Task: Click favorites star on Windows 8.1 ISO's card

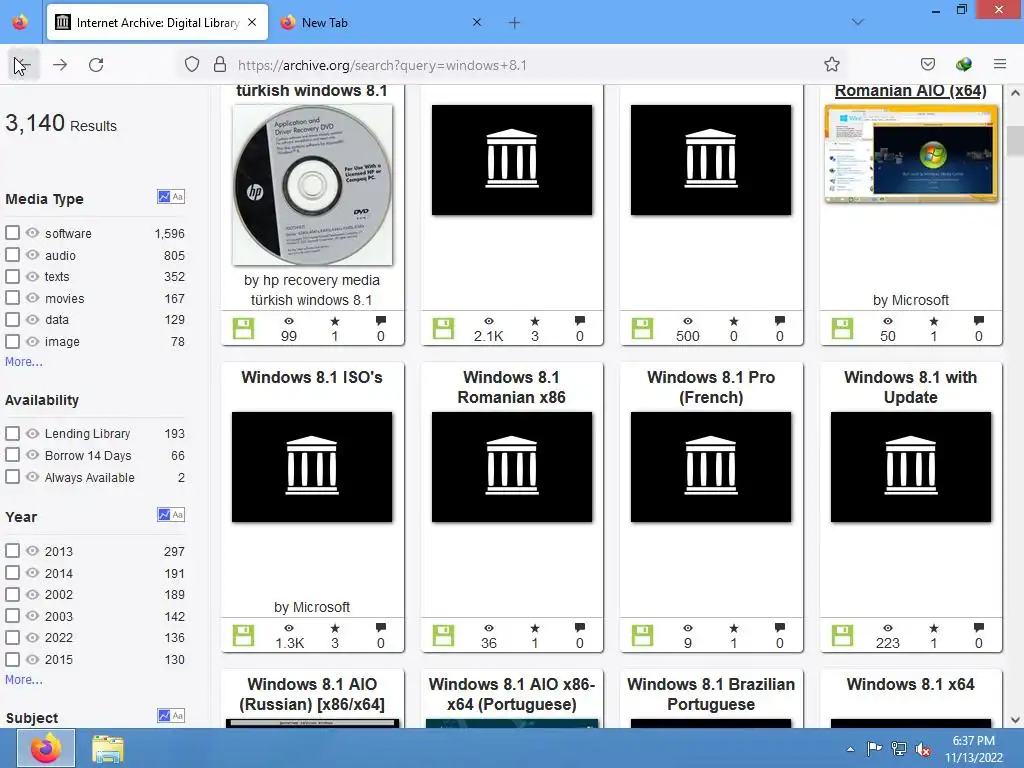Action: point(335,628)
